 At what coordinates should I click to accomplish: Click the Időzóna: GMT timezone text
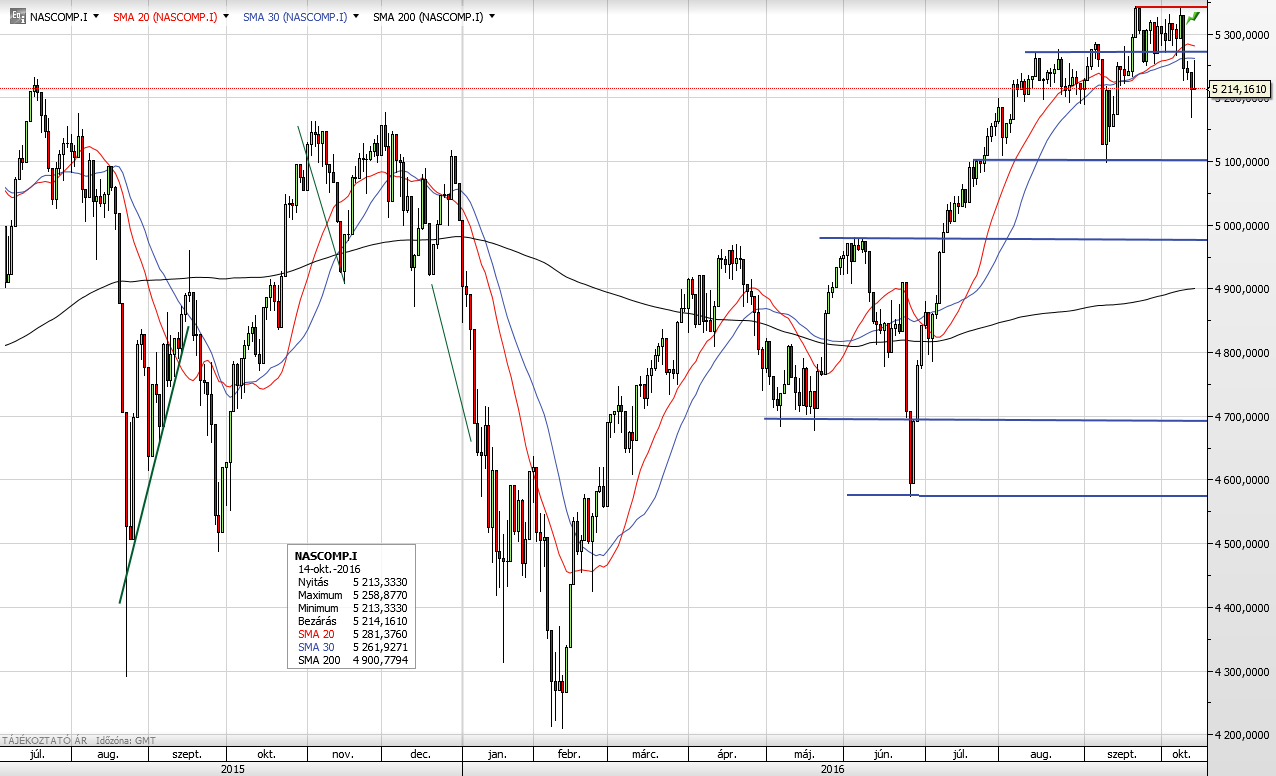point(126,740)
